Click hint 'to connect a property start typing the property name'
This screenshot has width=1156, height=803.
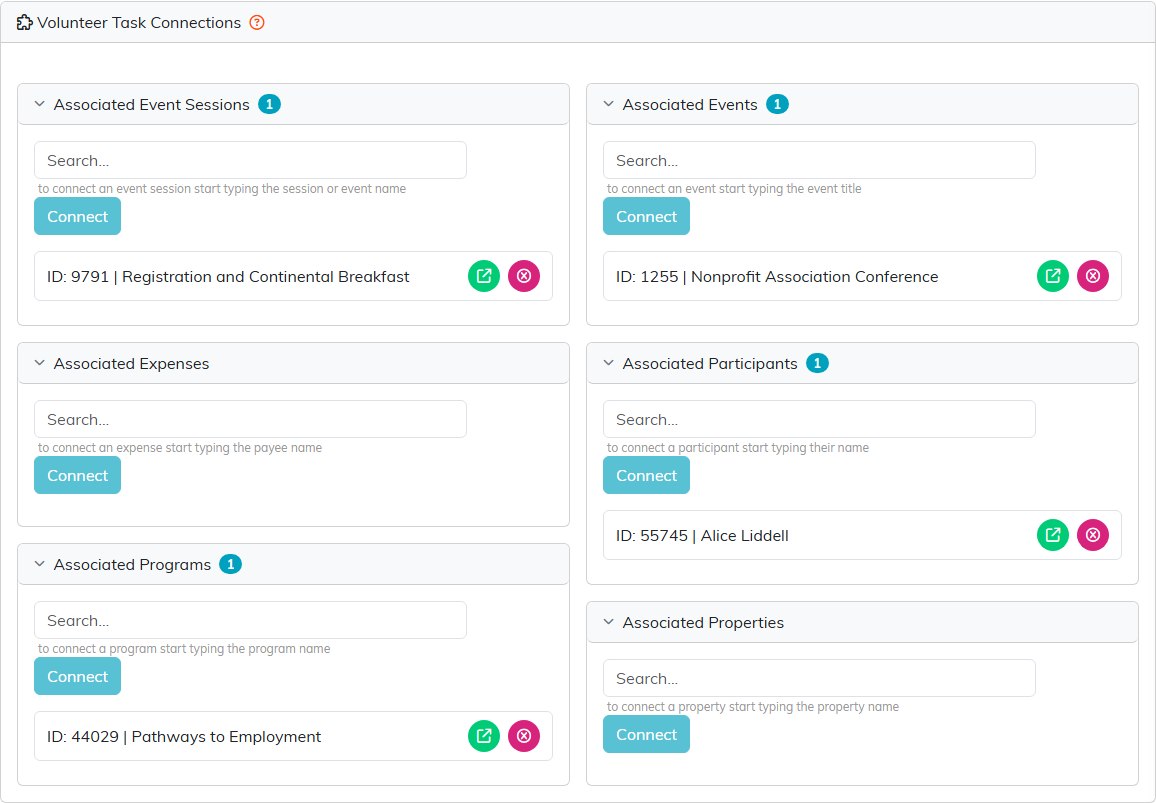pos(753,706)
